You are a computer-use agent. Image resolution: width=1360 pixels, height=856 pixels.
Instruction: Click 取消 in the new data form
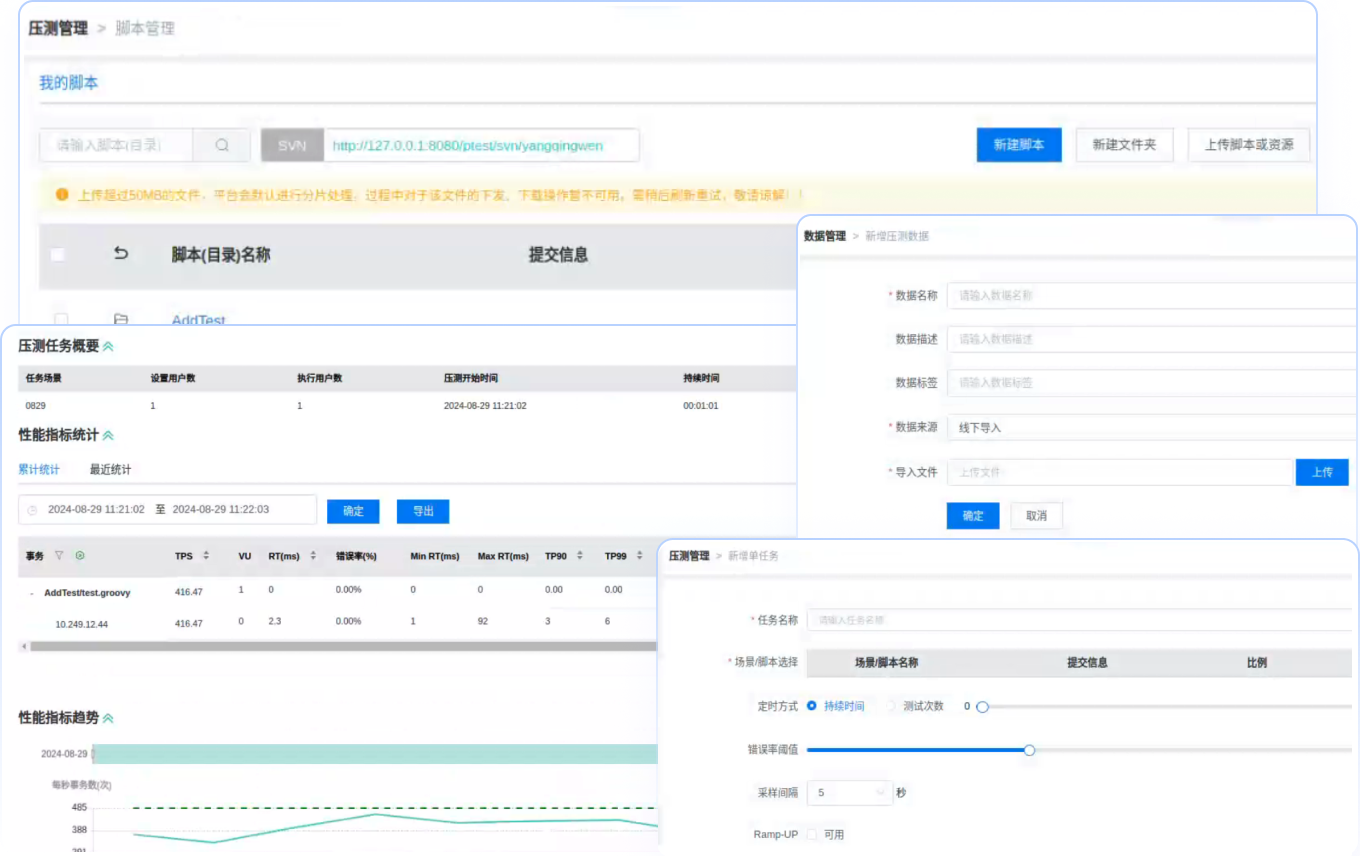(1036, 516)
